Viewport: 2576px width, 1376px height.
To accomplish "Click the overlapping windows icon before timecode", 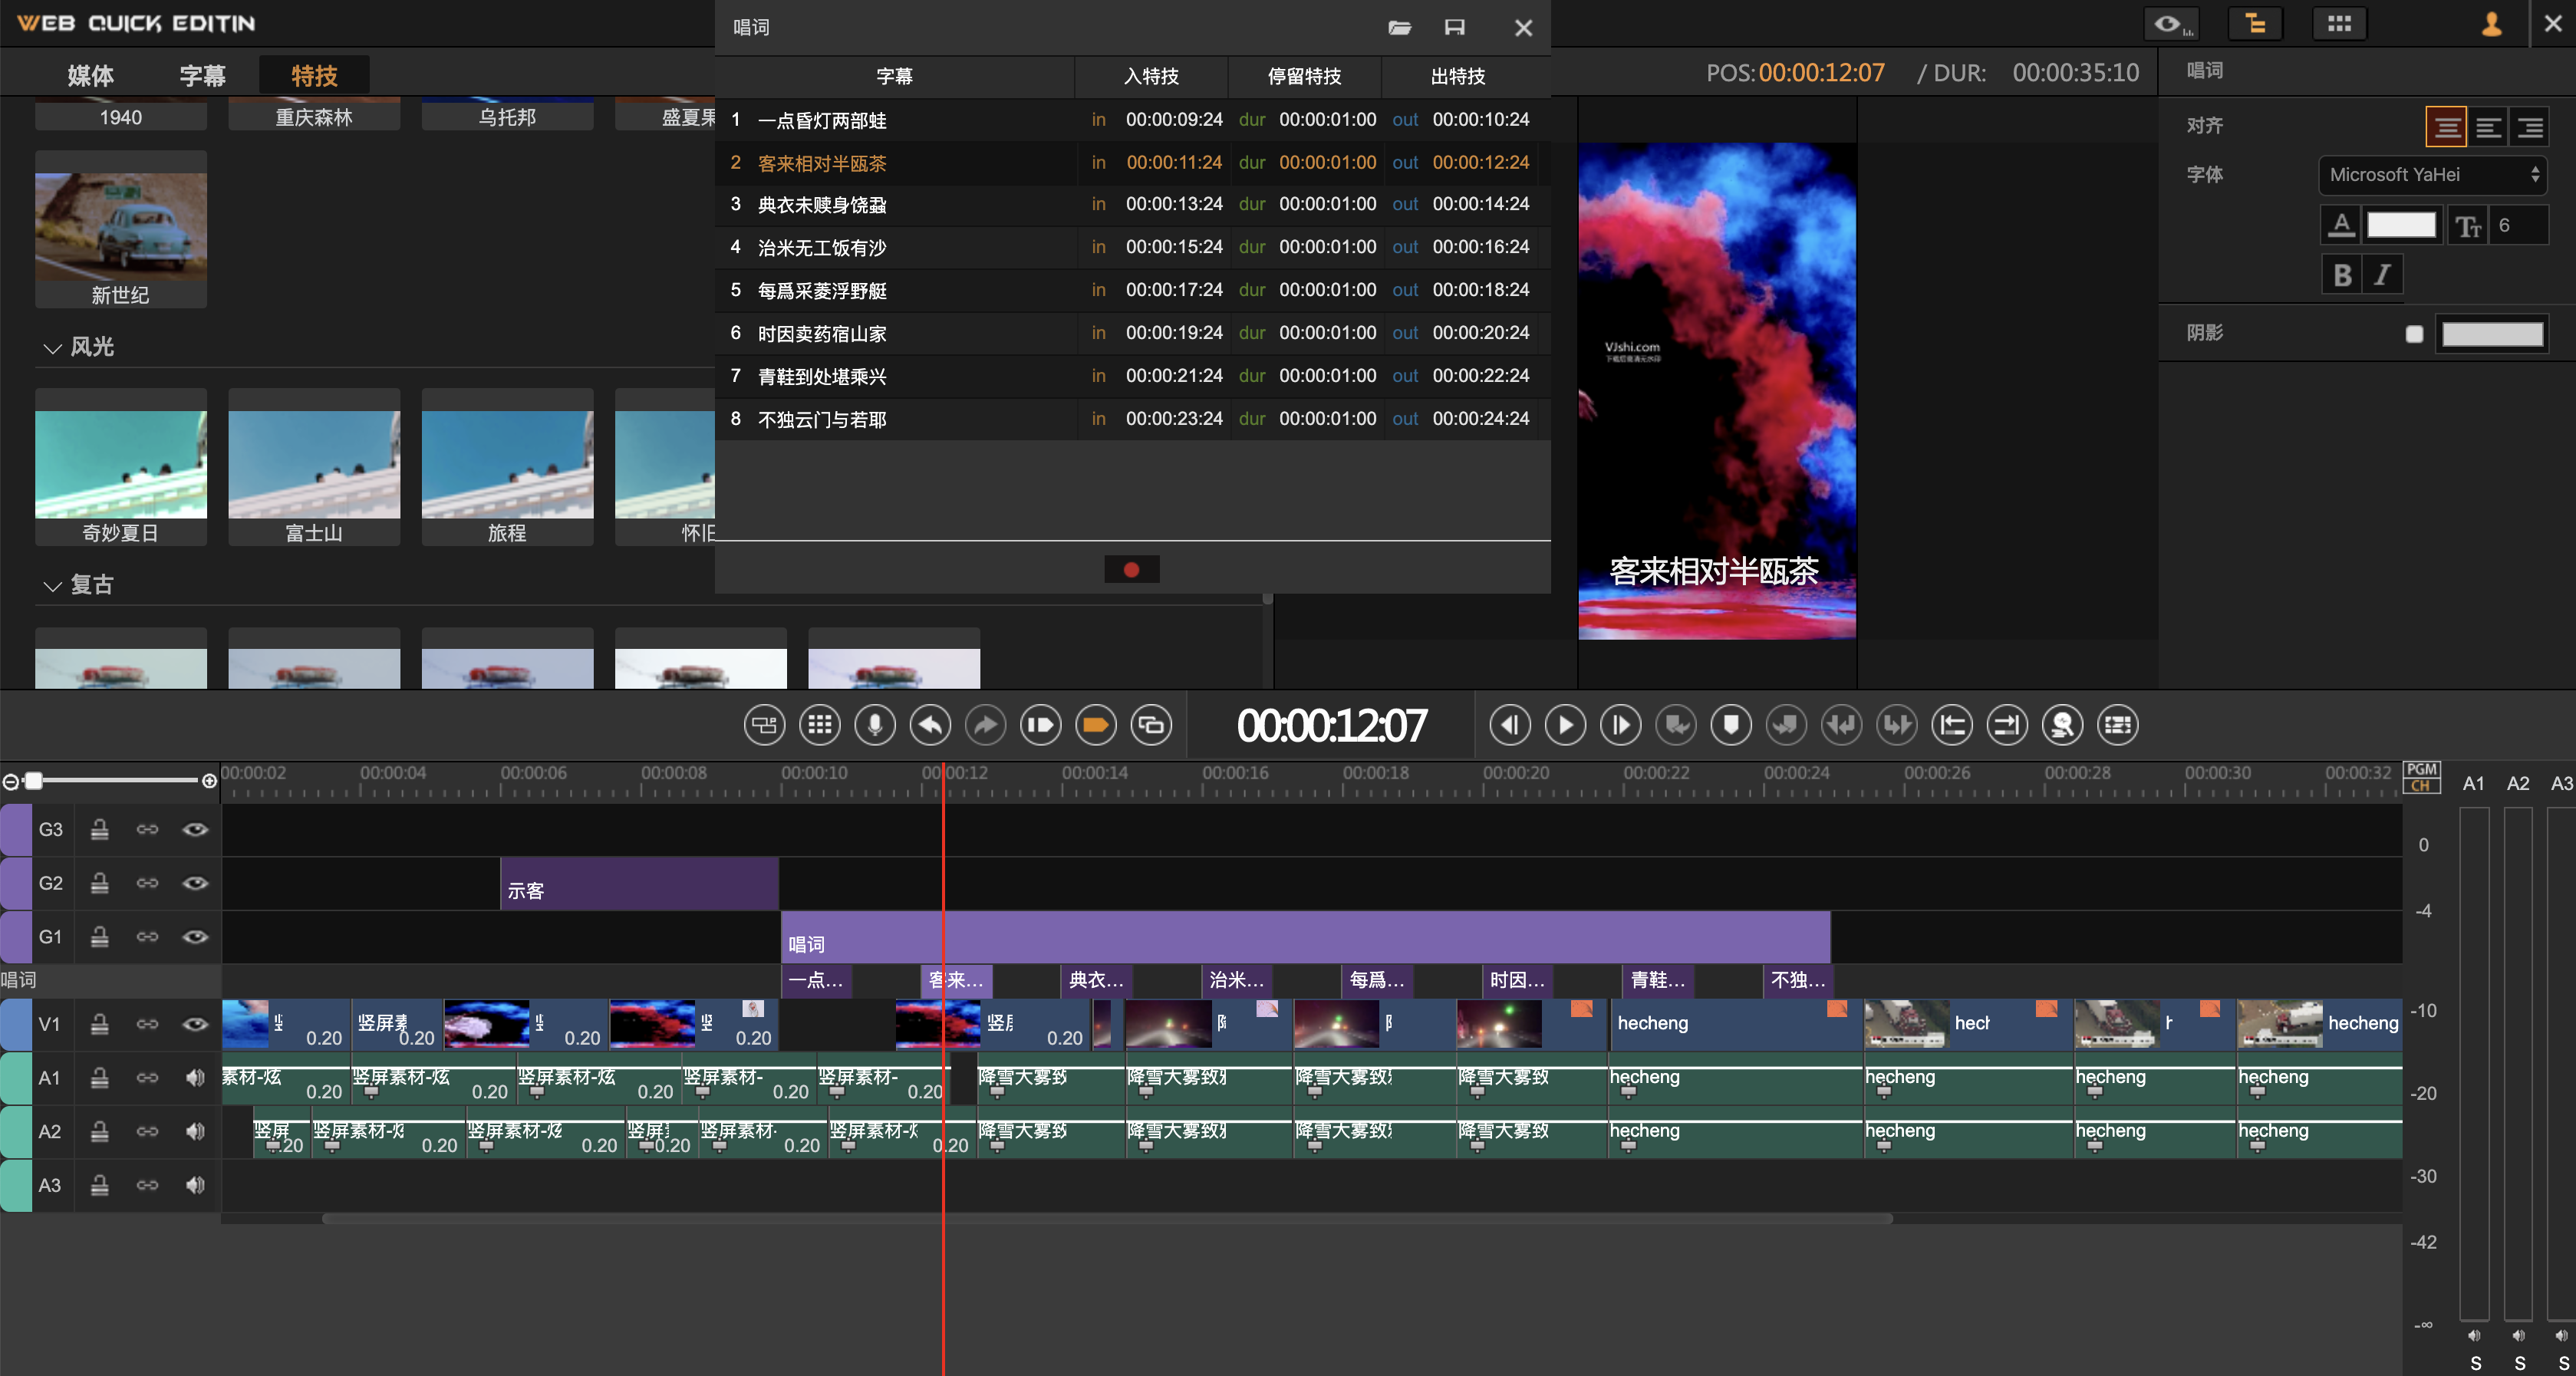I will 1151,725.
